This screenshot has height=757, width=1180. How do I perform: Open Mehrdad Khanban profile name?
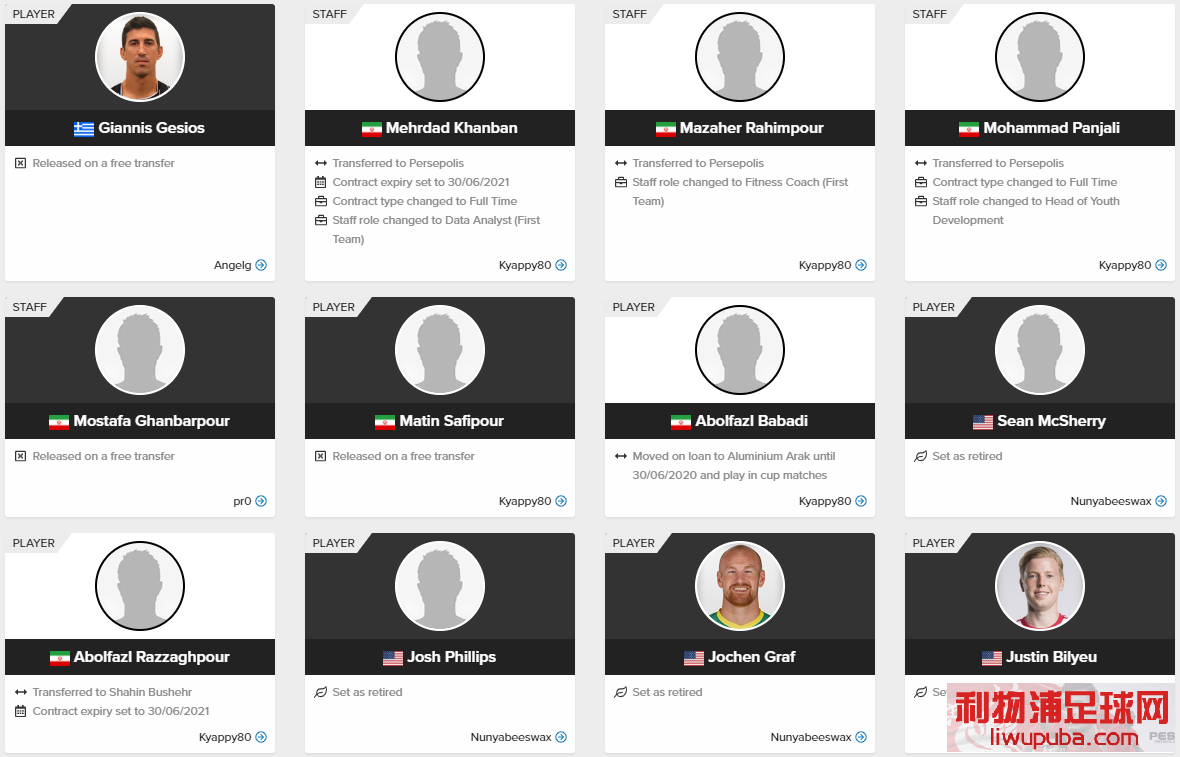coord(452,128)
